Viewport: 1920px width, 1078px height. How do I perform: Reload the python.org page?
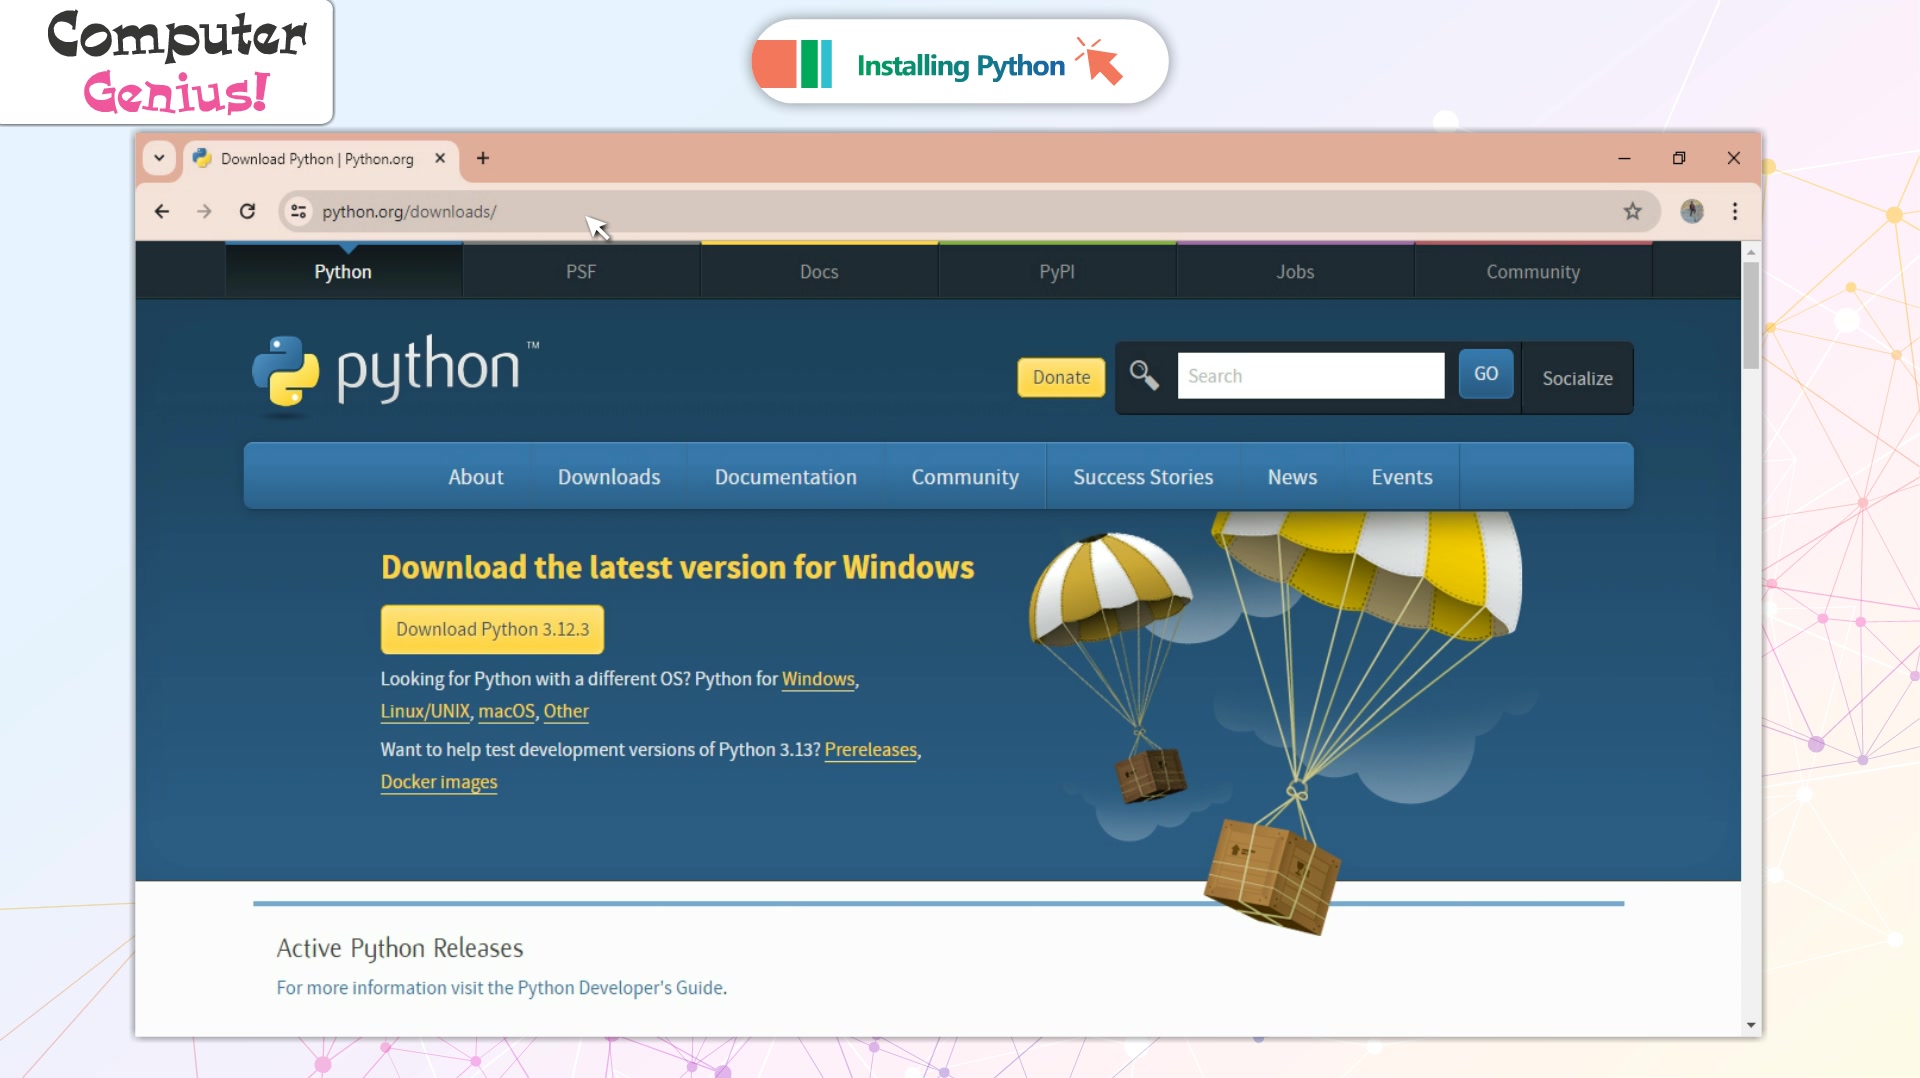click(247, 211)
